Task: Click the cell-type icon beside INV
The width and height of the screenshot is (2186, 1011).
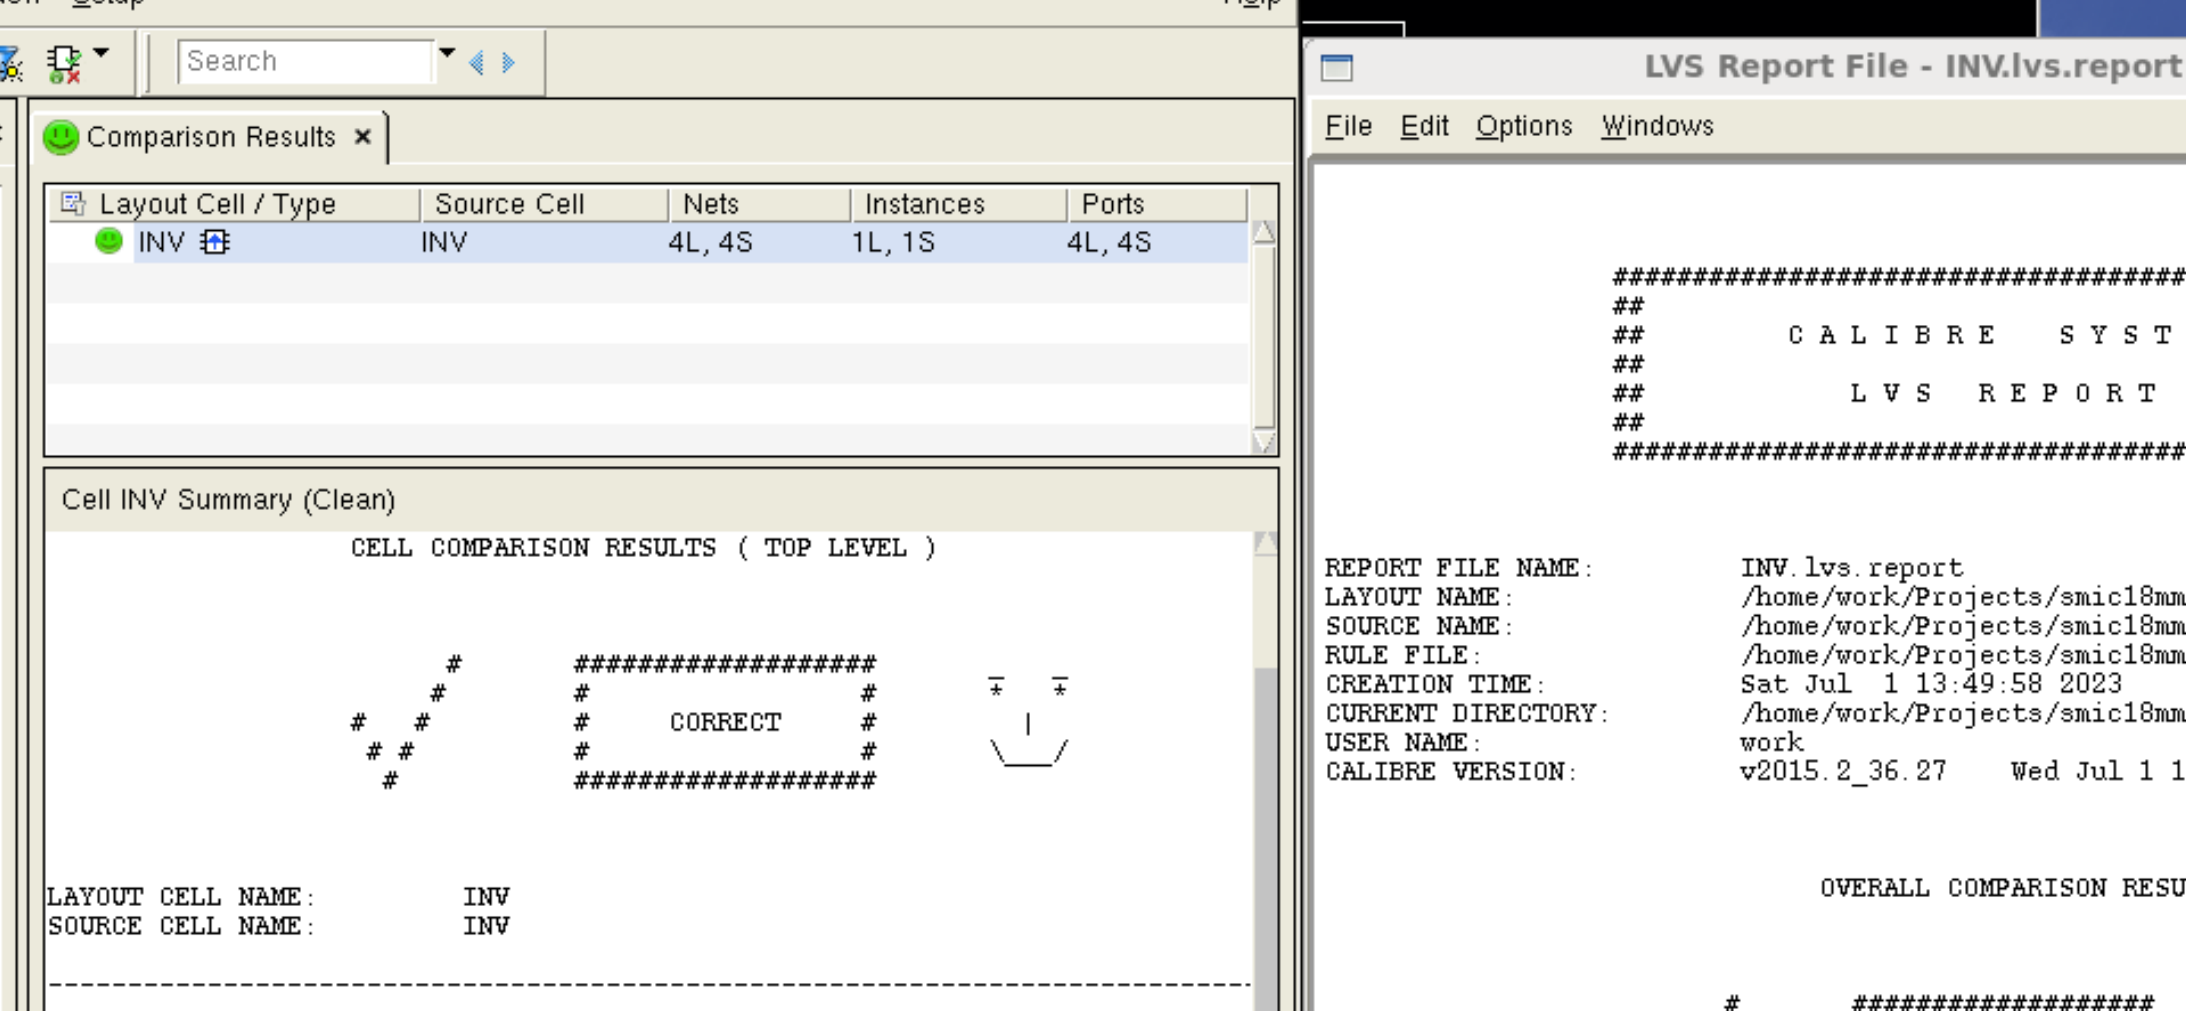Action: click(x=215, y=242)
